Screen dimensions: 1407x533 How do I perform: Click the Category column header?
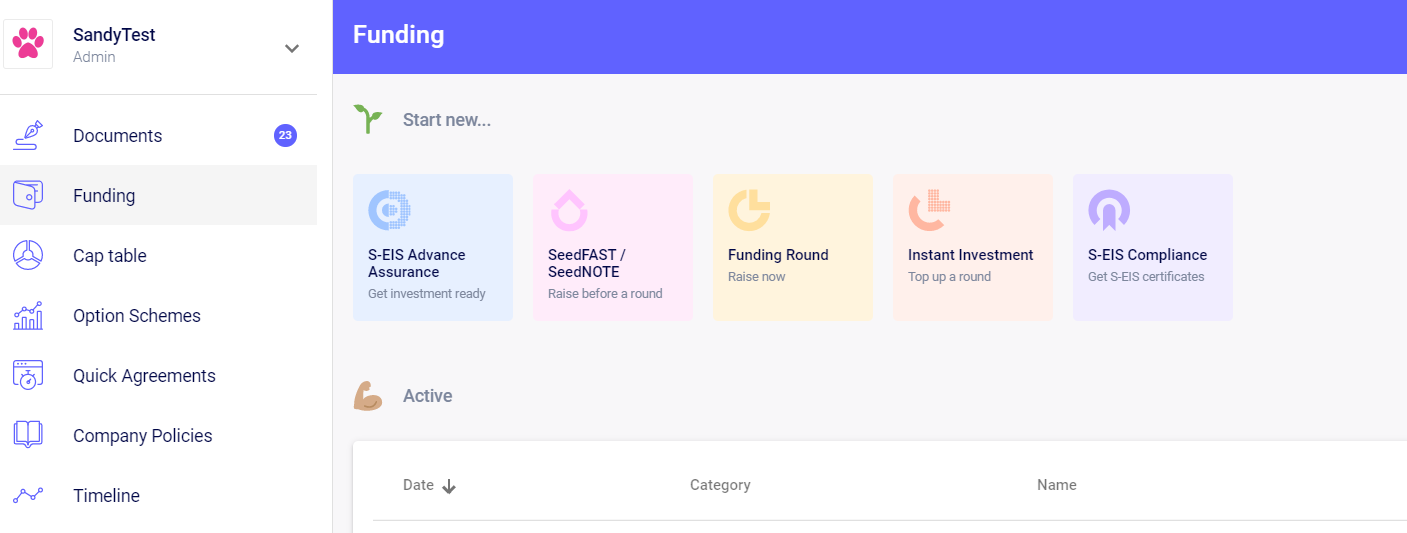click(x=720, y=485)
